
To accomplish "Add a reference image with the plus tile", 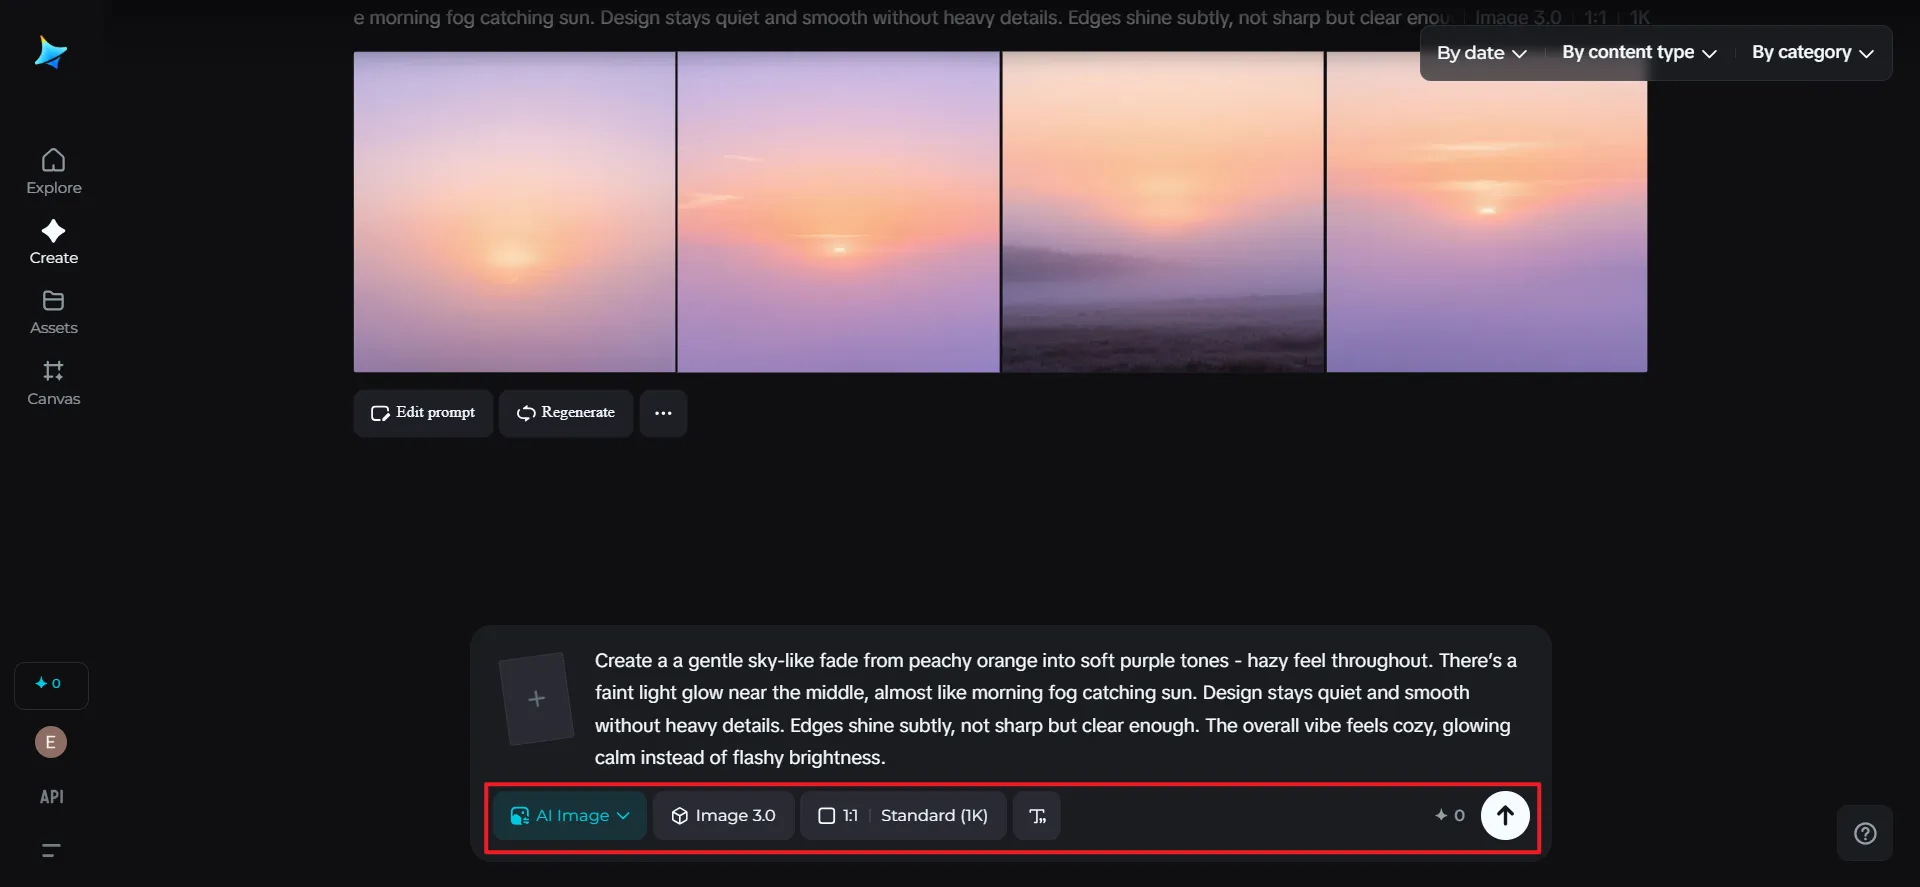I will pyautogui.click(x=536, y=698).
